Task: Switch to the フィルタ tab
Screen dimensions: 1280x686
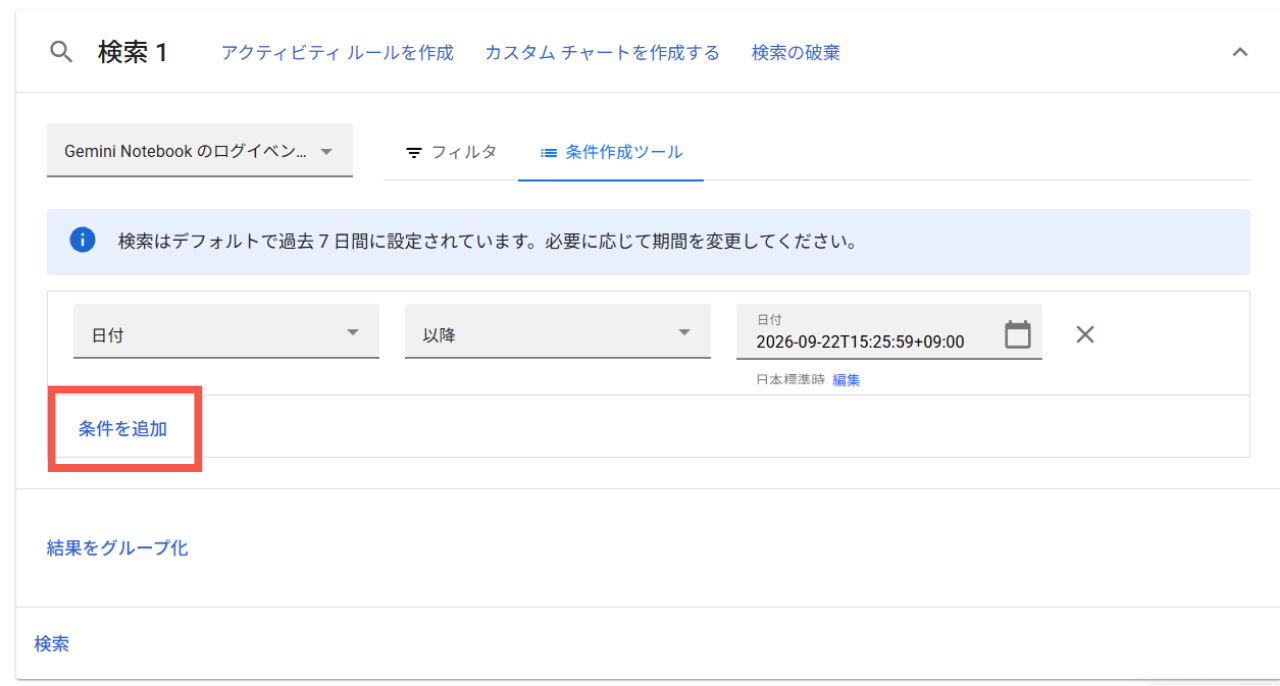Action: 451,152
